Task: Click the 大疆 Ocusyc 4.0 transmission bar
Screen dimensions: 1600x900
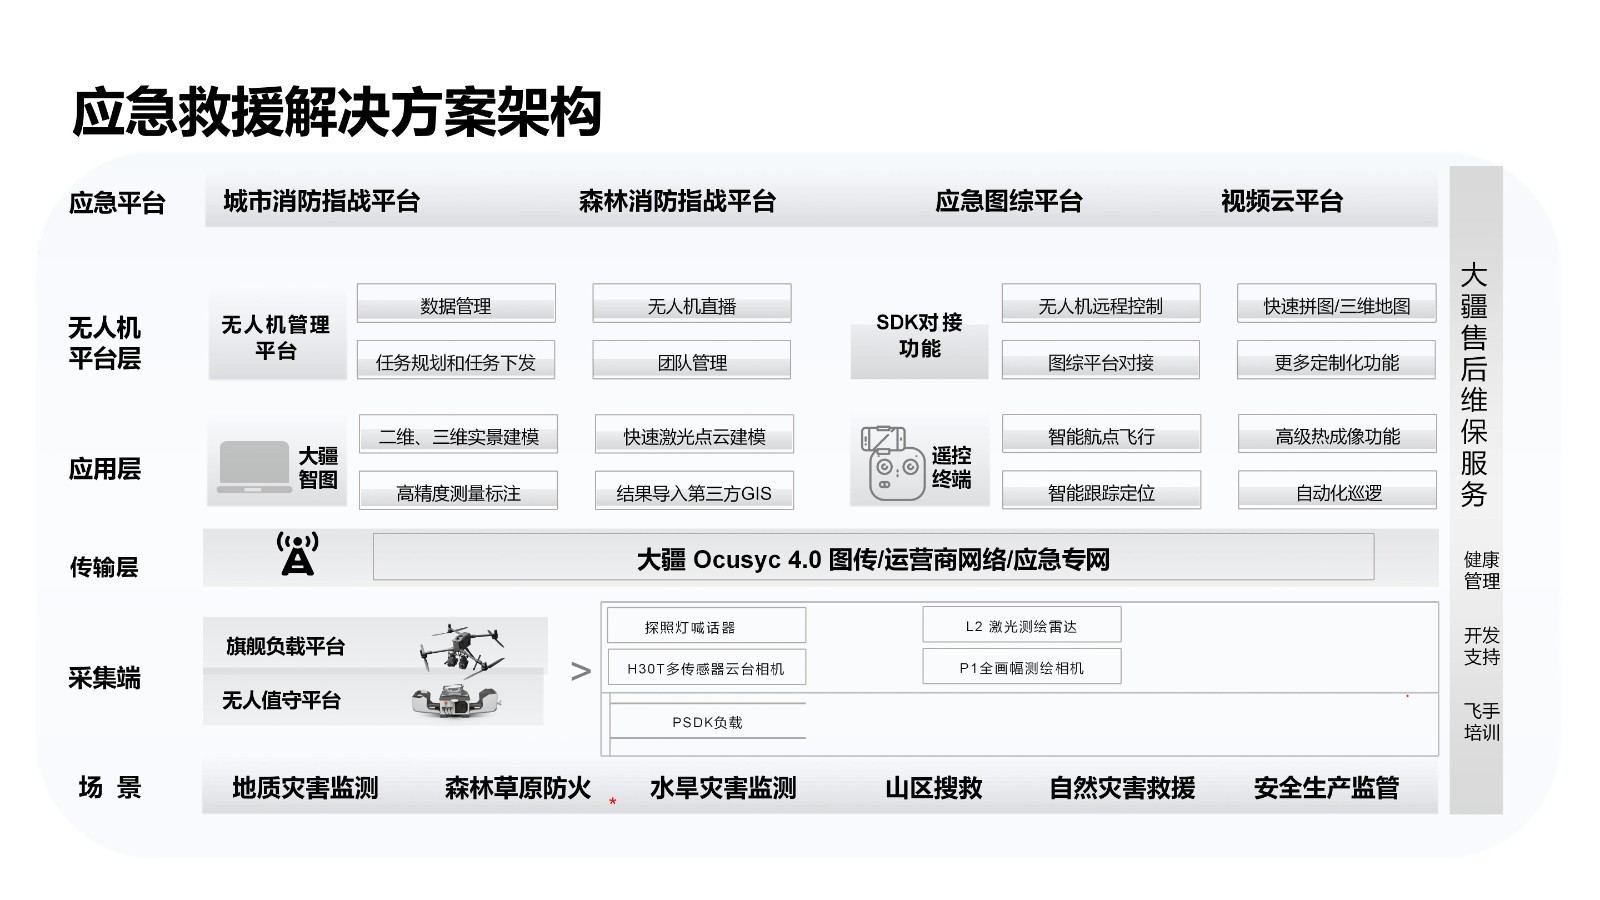Action: pos(873,558)
